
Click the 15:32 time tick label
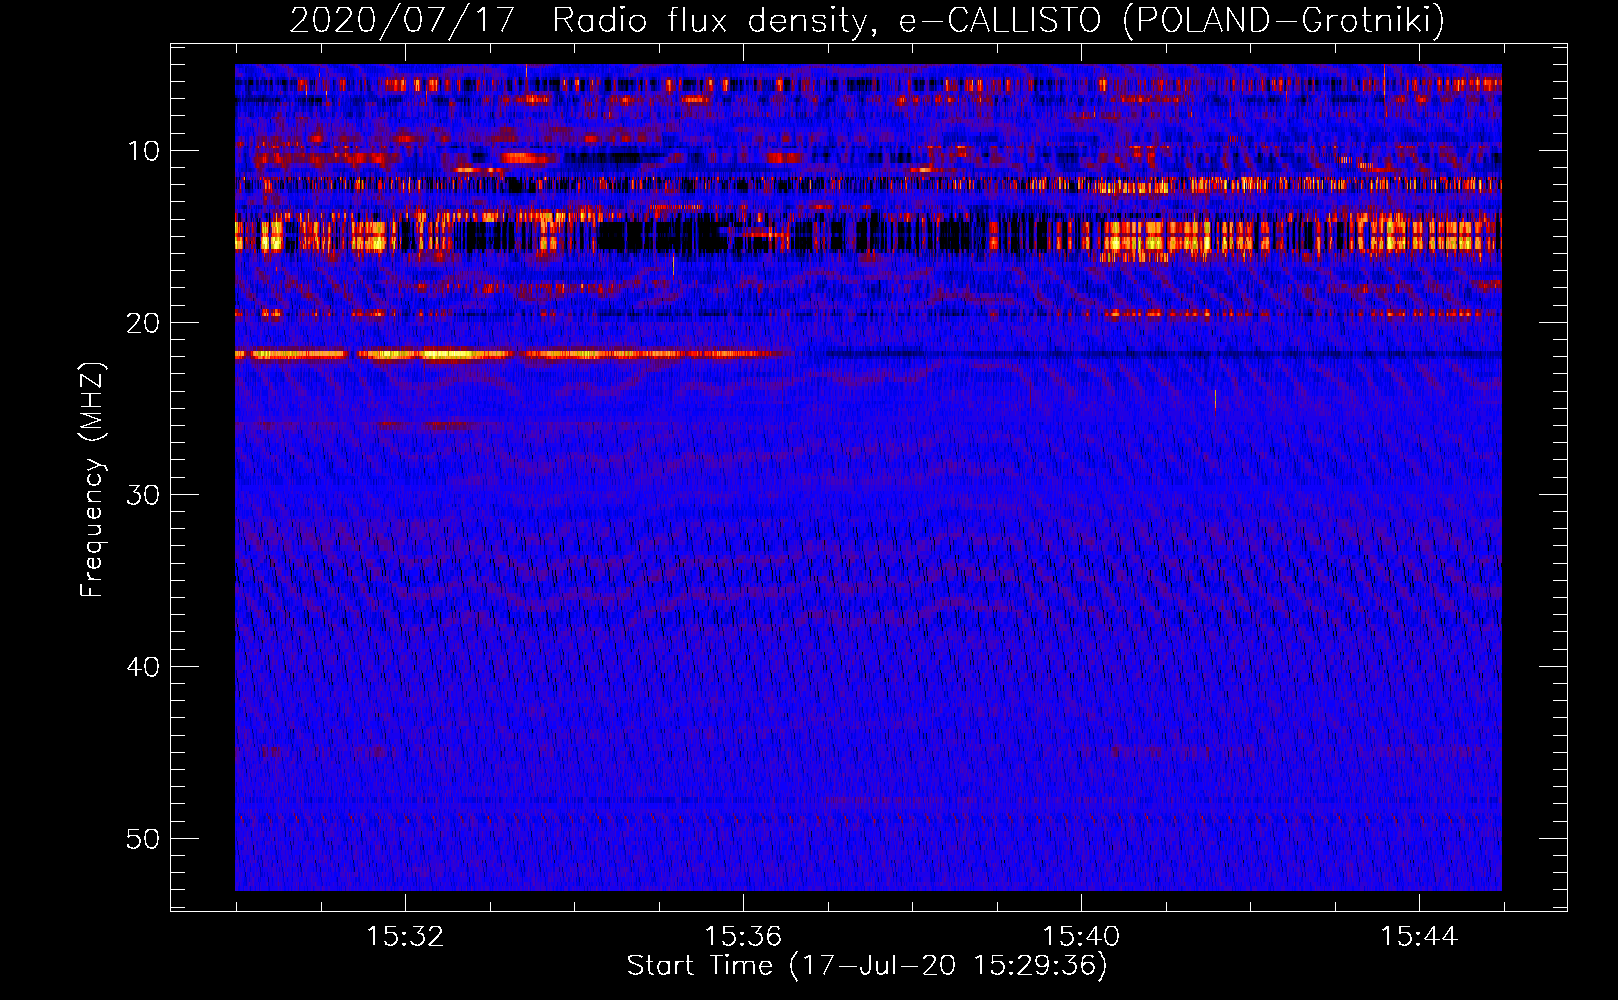point(405,937)
